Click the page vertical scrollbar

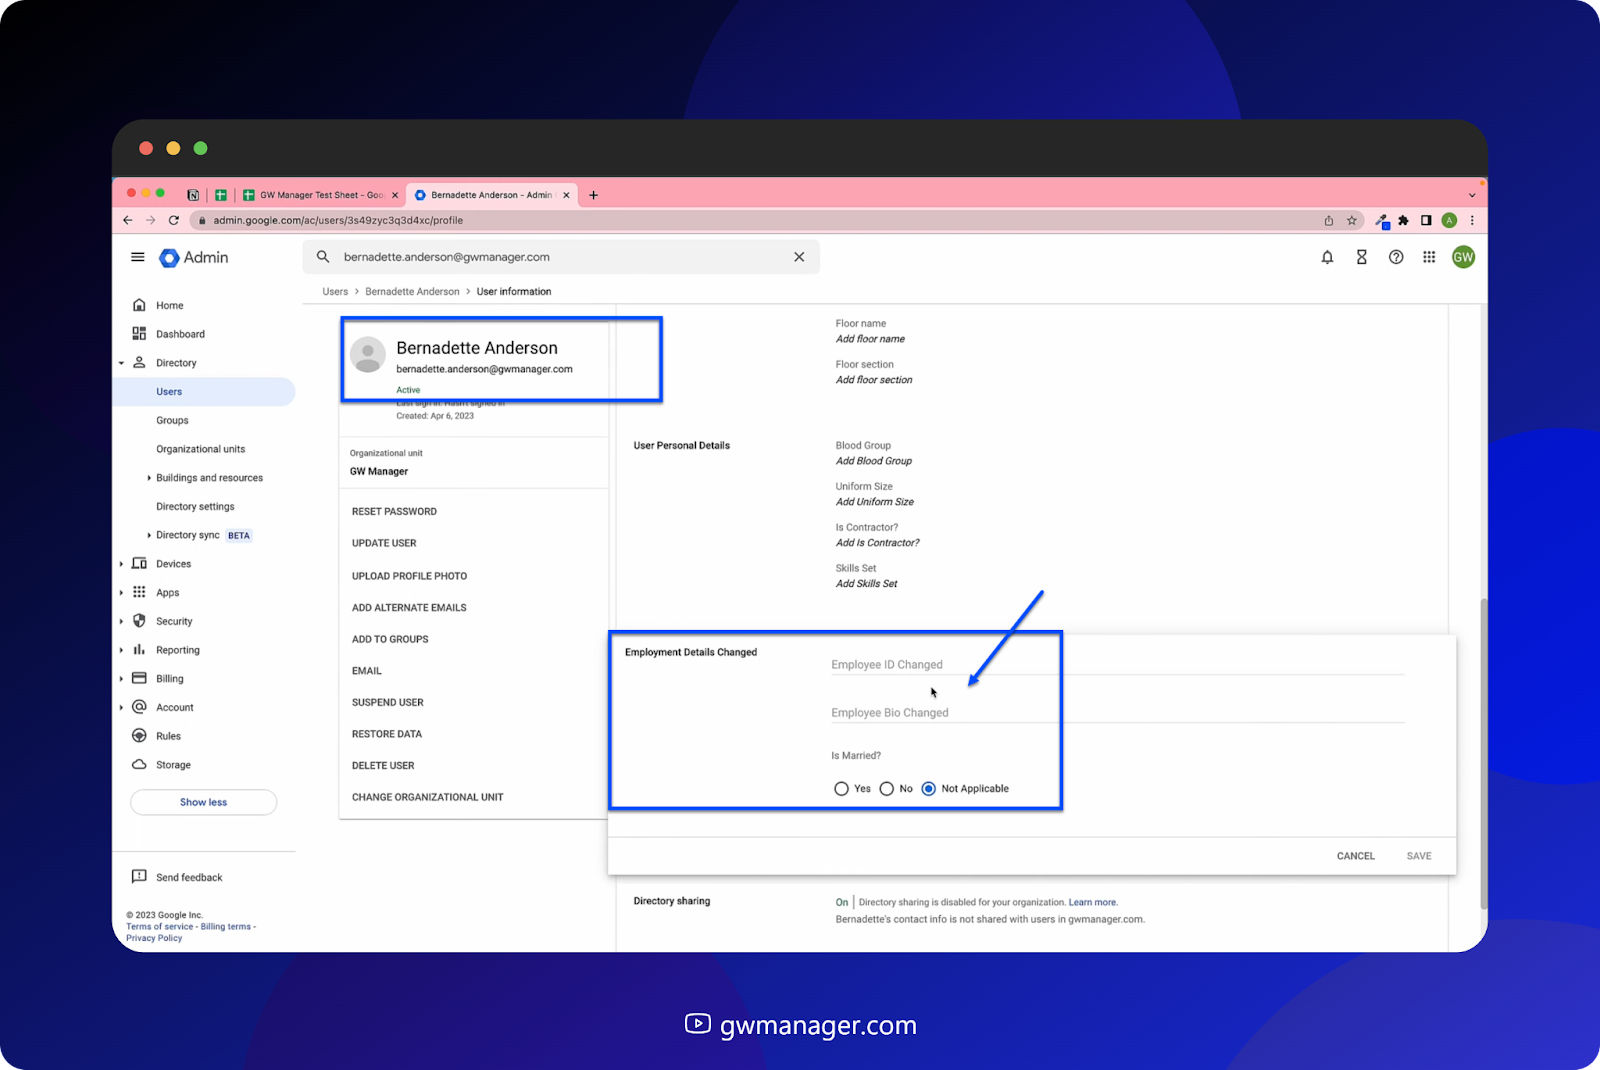tap(1483, 753)
